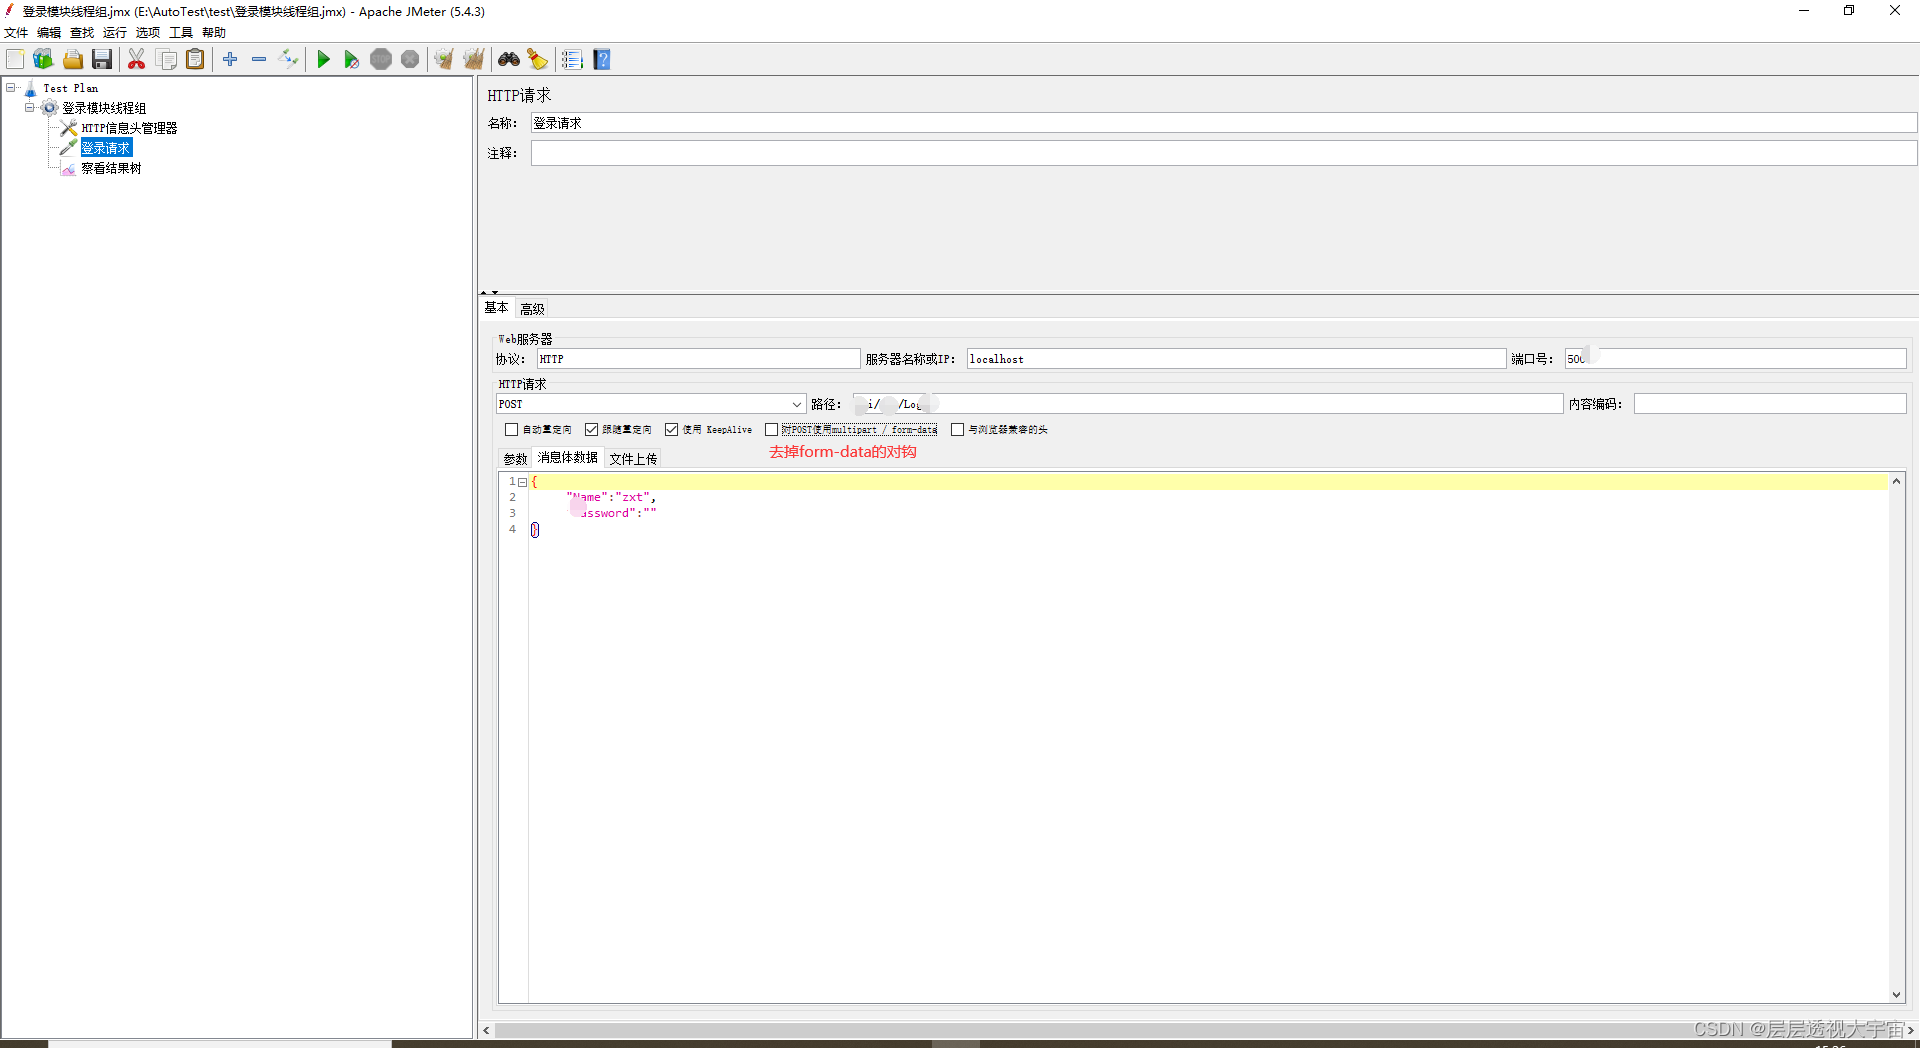This screenshot has height=1048, width=1920.
Task: Enable 与浏览器兼容的头 checkbox
Action: tap(957, 430)
